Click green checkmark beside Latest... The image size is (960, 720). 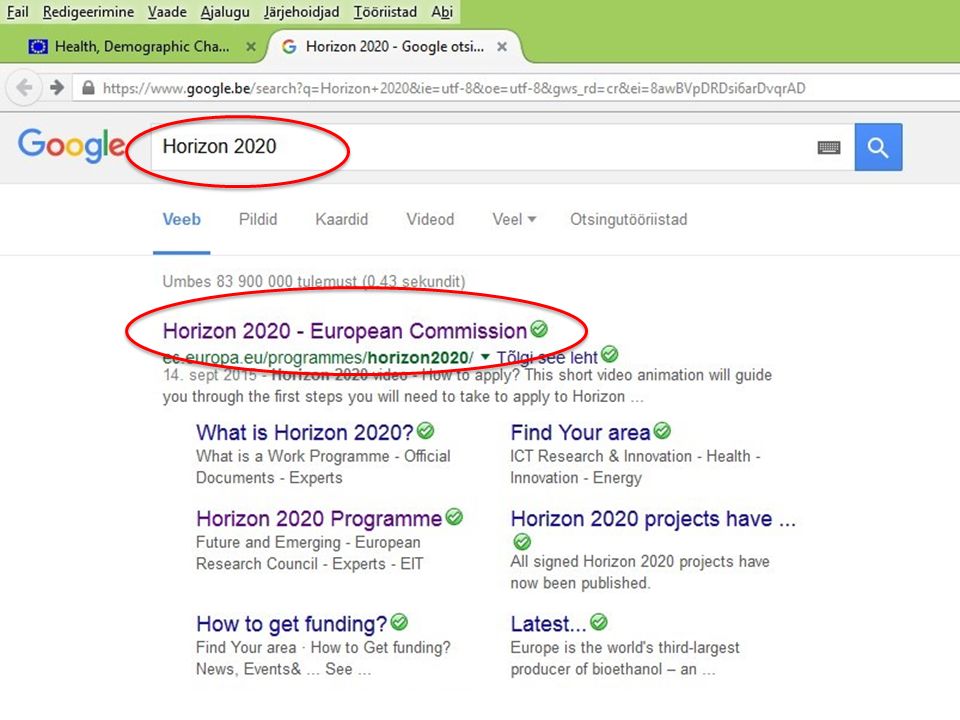[599, 623]
